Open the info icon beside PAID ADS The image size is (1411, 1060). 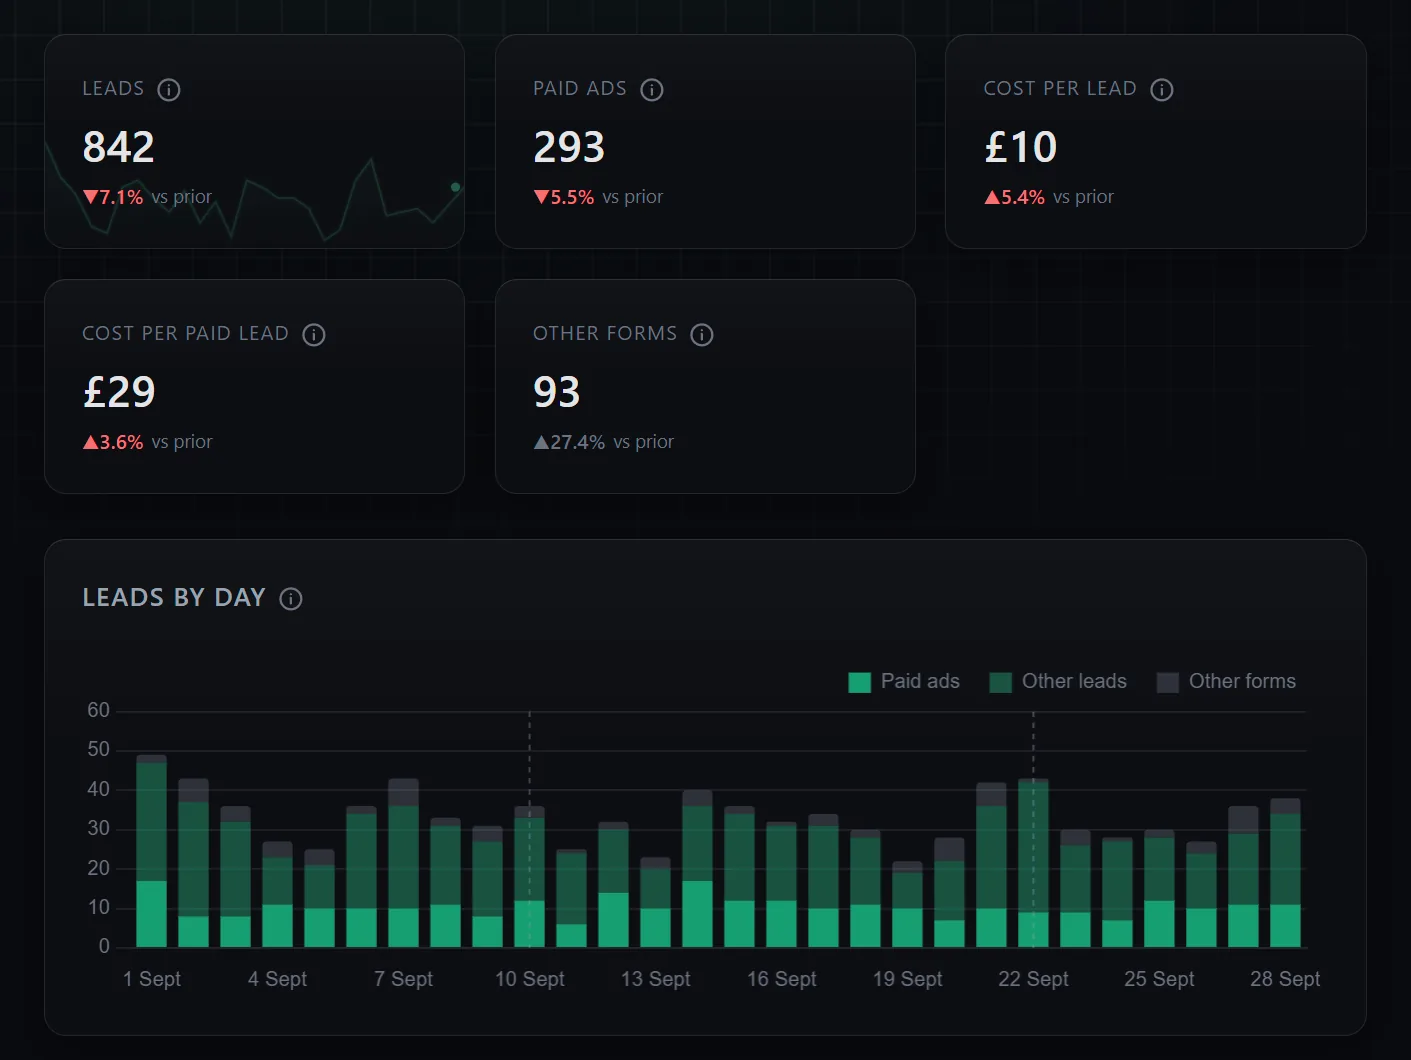pos(652,90)
